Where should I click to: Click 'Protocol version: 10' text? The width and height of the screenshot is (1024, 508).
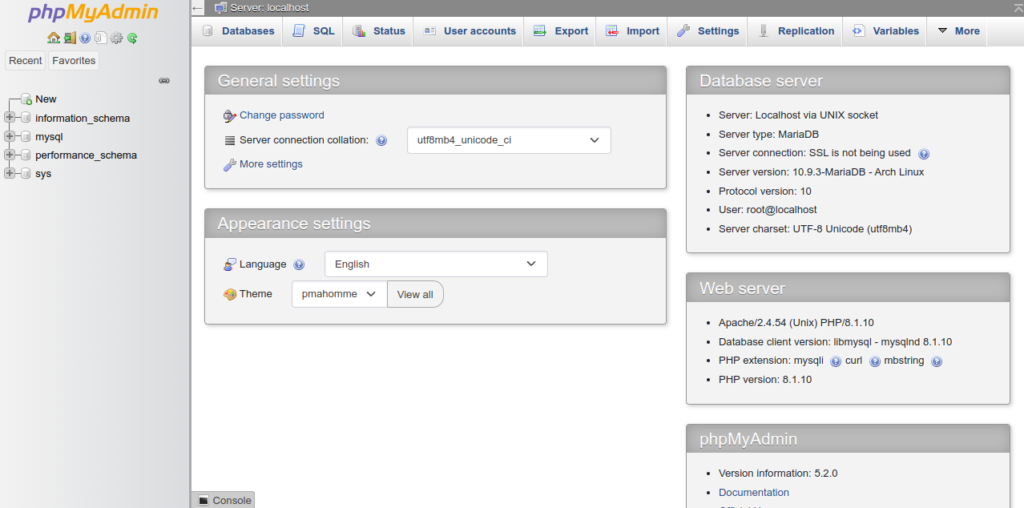click(765, 191)
